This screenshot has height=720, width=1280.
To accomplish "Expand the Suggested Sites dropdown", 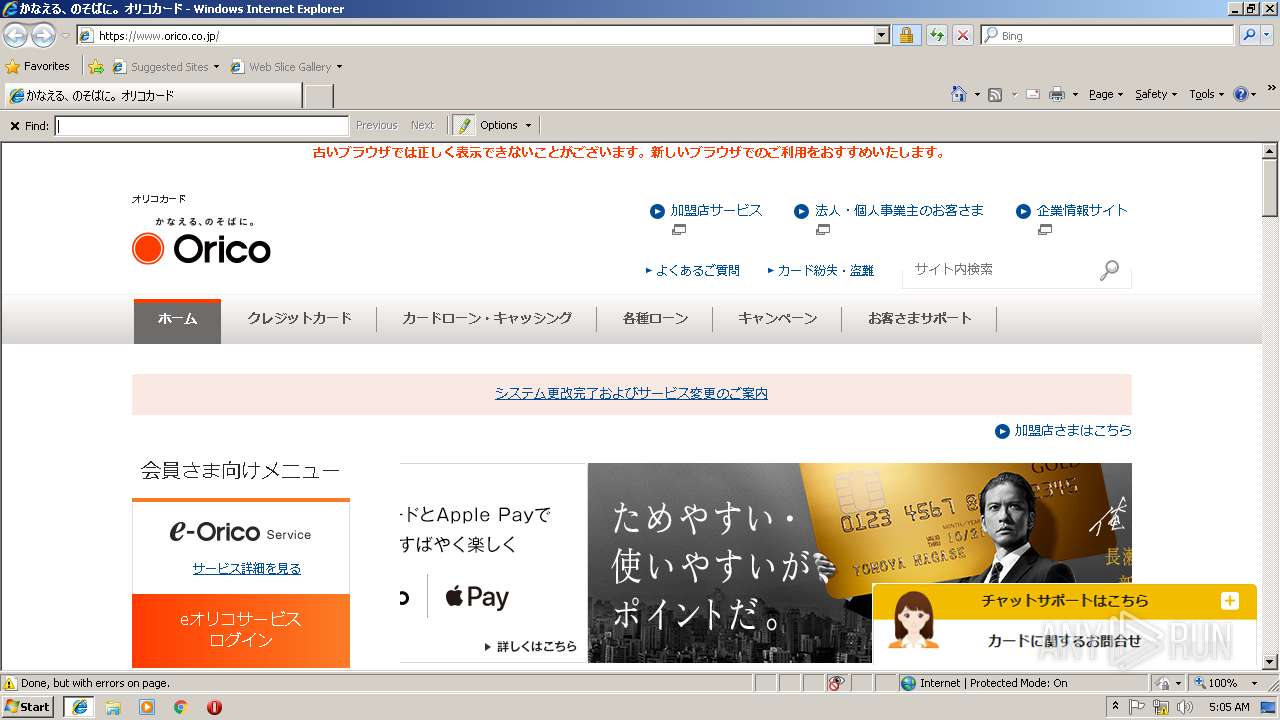I will pos(216,67).
